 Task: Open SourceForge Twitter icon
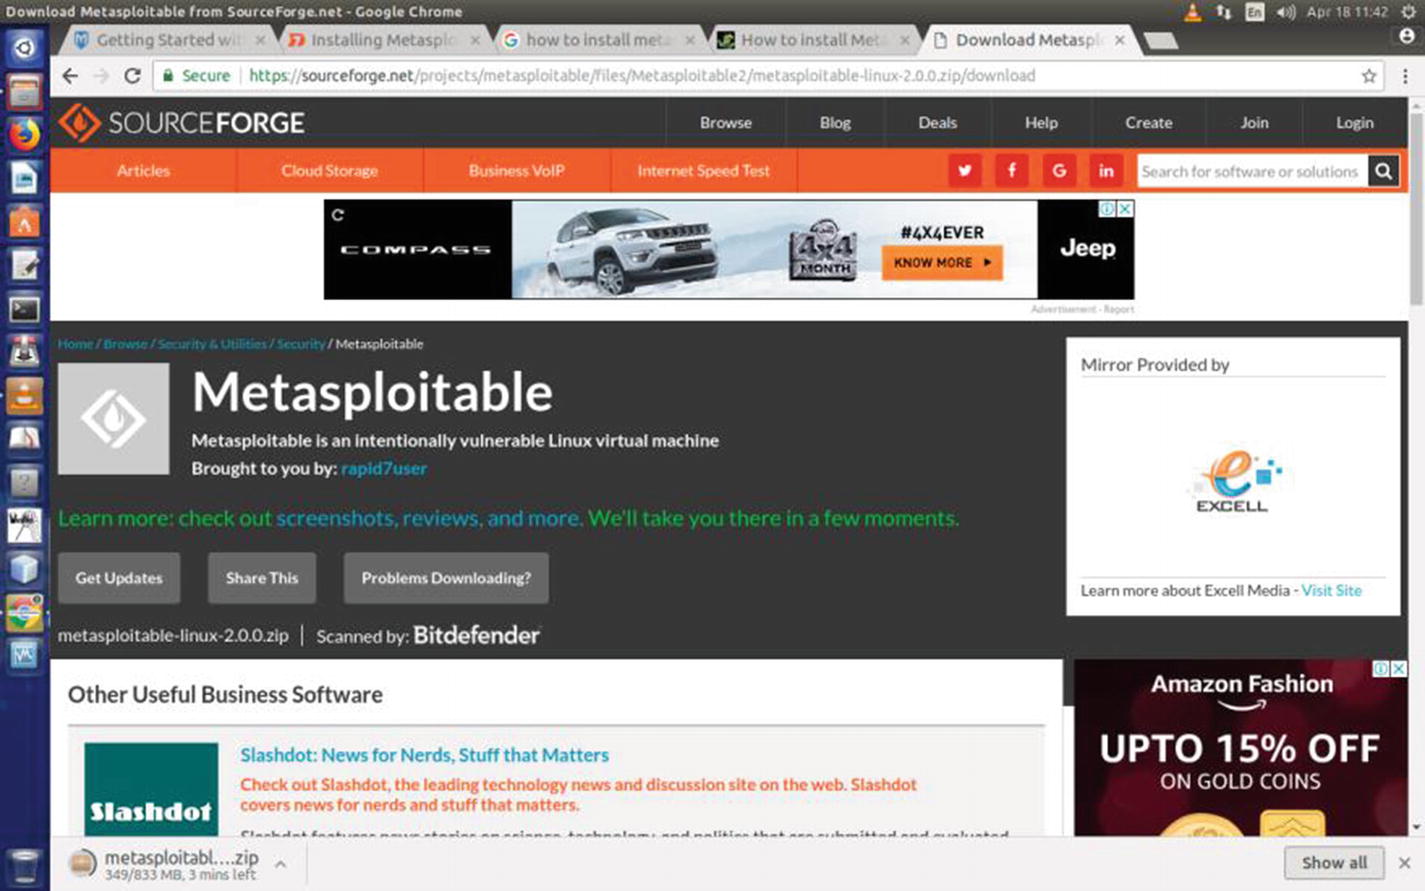[964, 171]
